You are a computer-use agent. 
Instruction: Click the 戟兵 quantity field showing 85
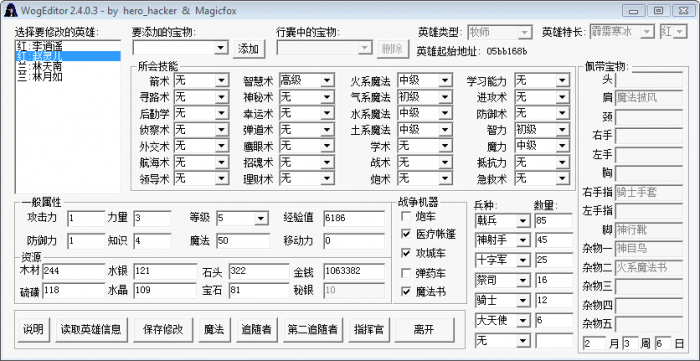(x=554, y=221)
